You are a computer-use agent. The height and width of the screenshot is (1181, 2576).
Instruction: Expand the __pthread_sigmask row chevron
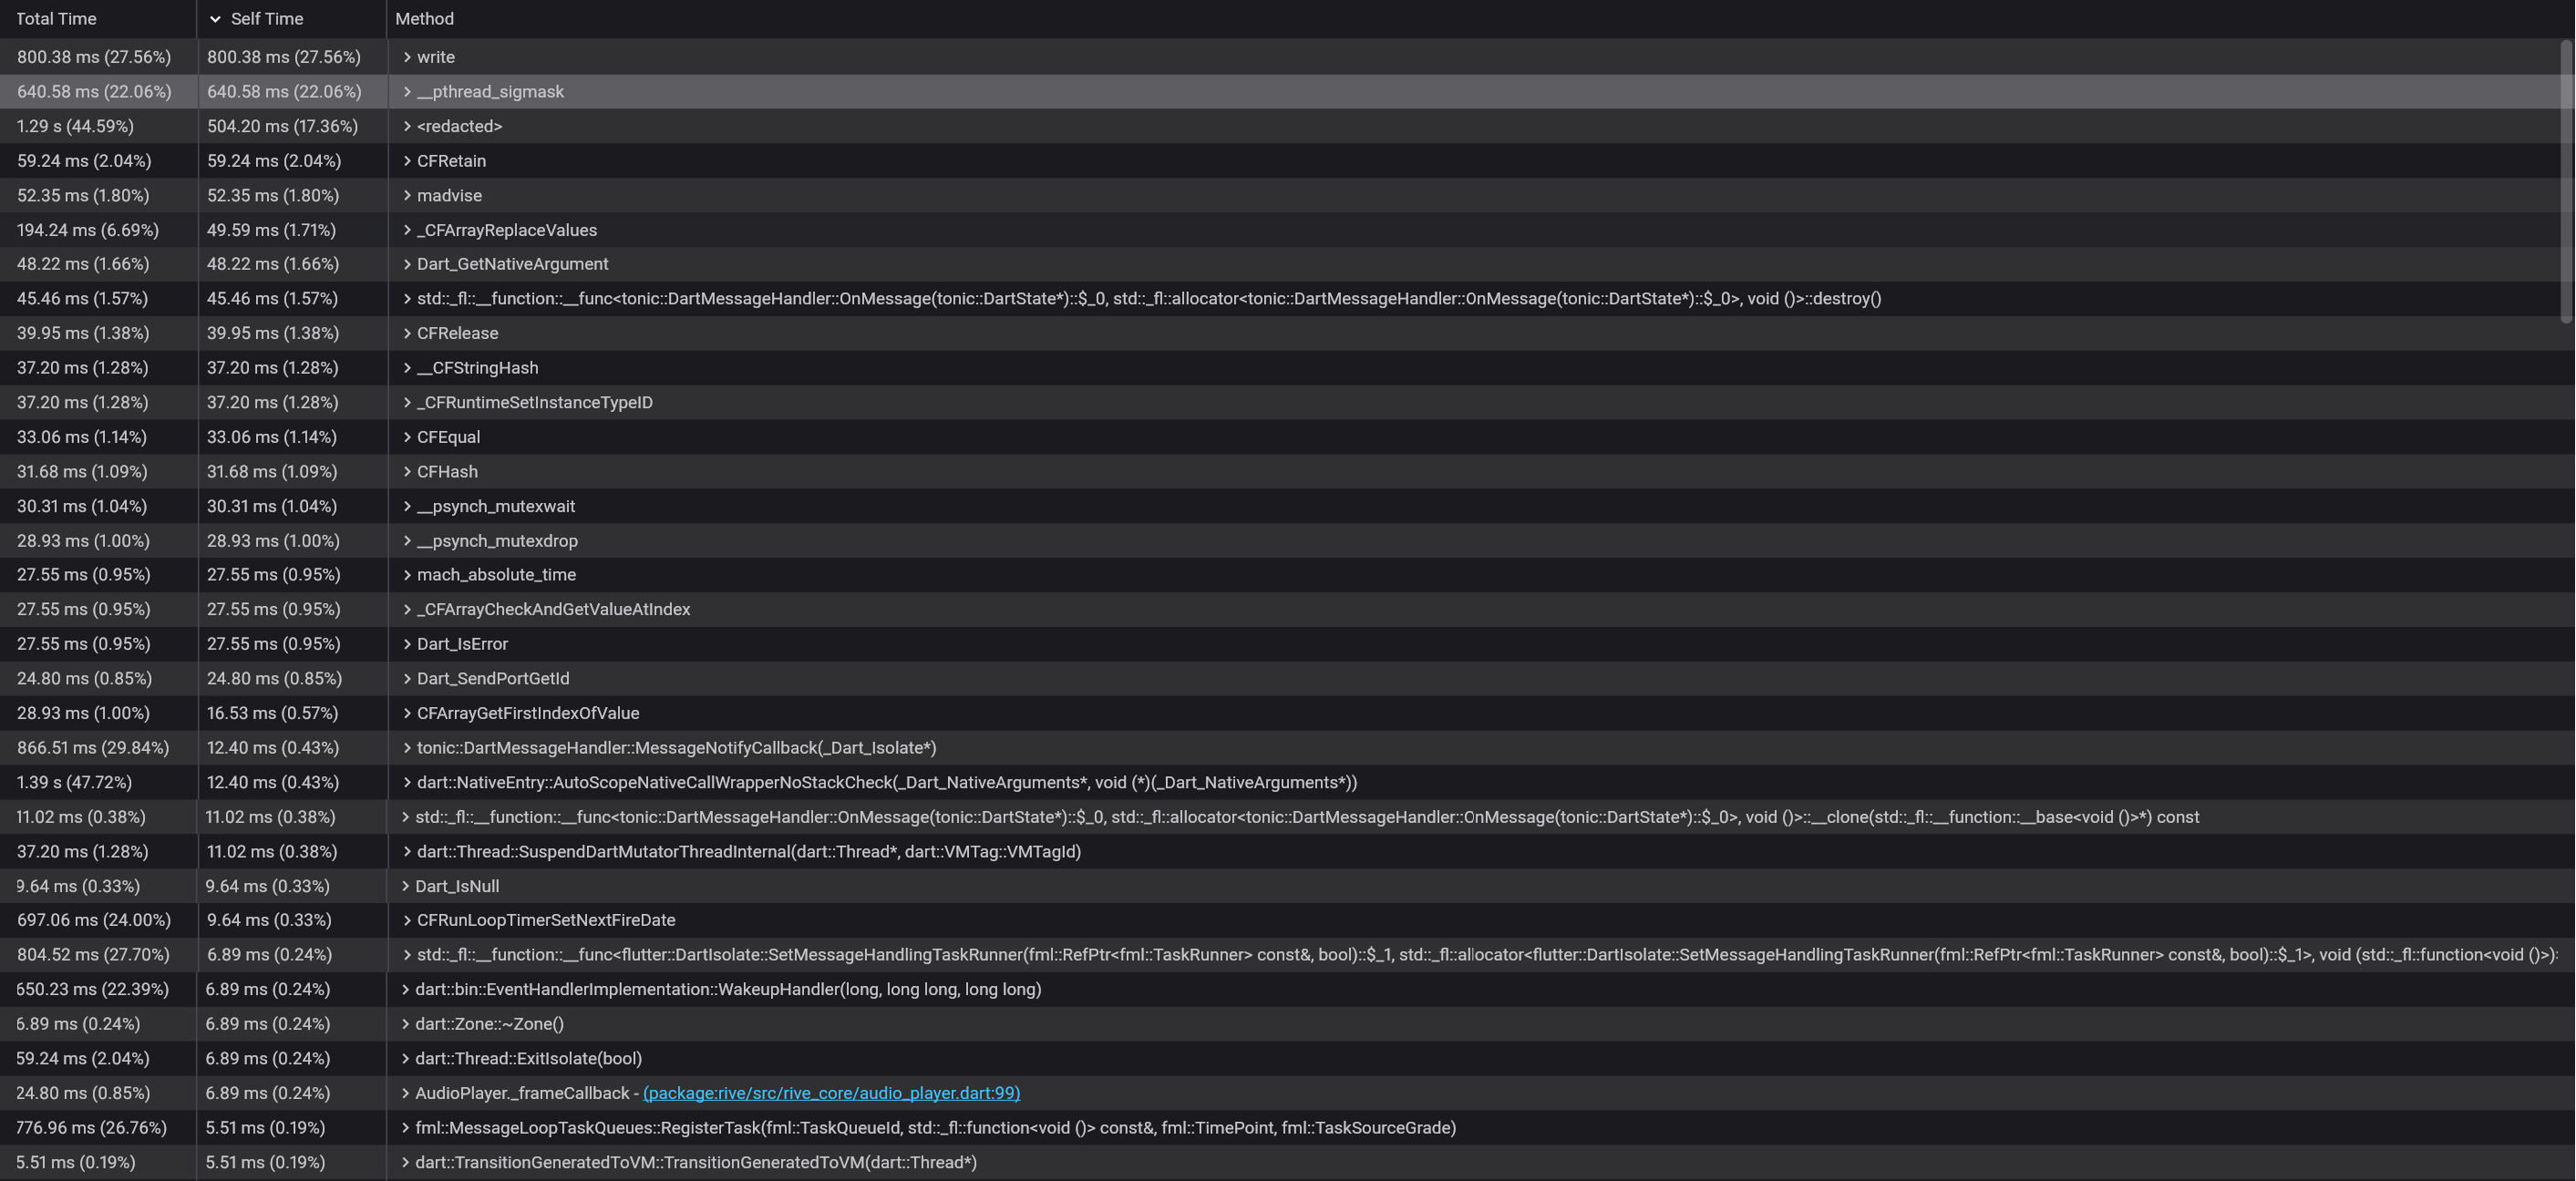click(x=407, y=92)
